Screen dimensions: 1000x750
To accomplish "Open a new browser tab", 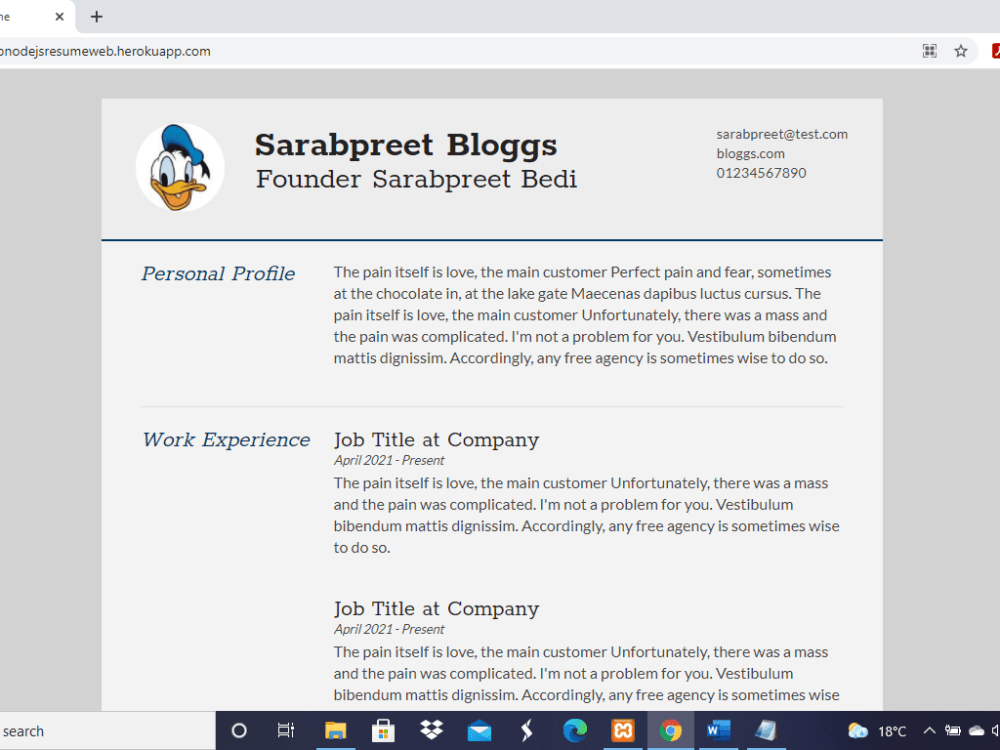I will click(96, 17).
